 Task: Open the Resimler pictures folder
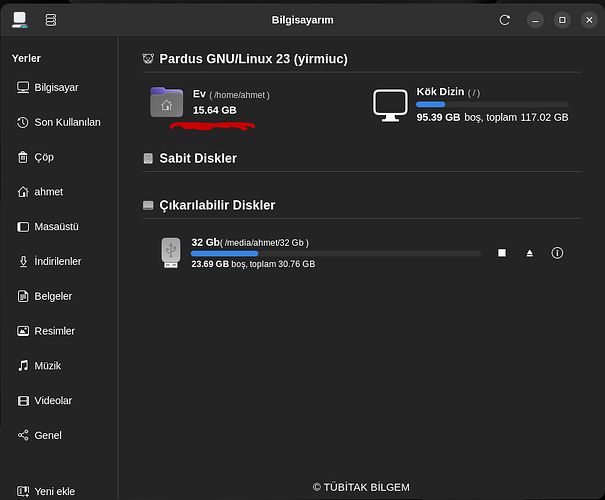(59, 331)
